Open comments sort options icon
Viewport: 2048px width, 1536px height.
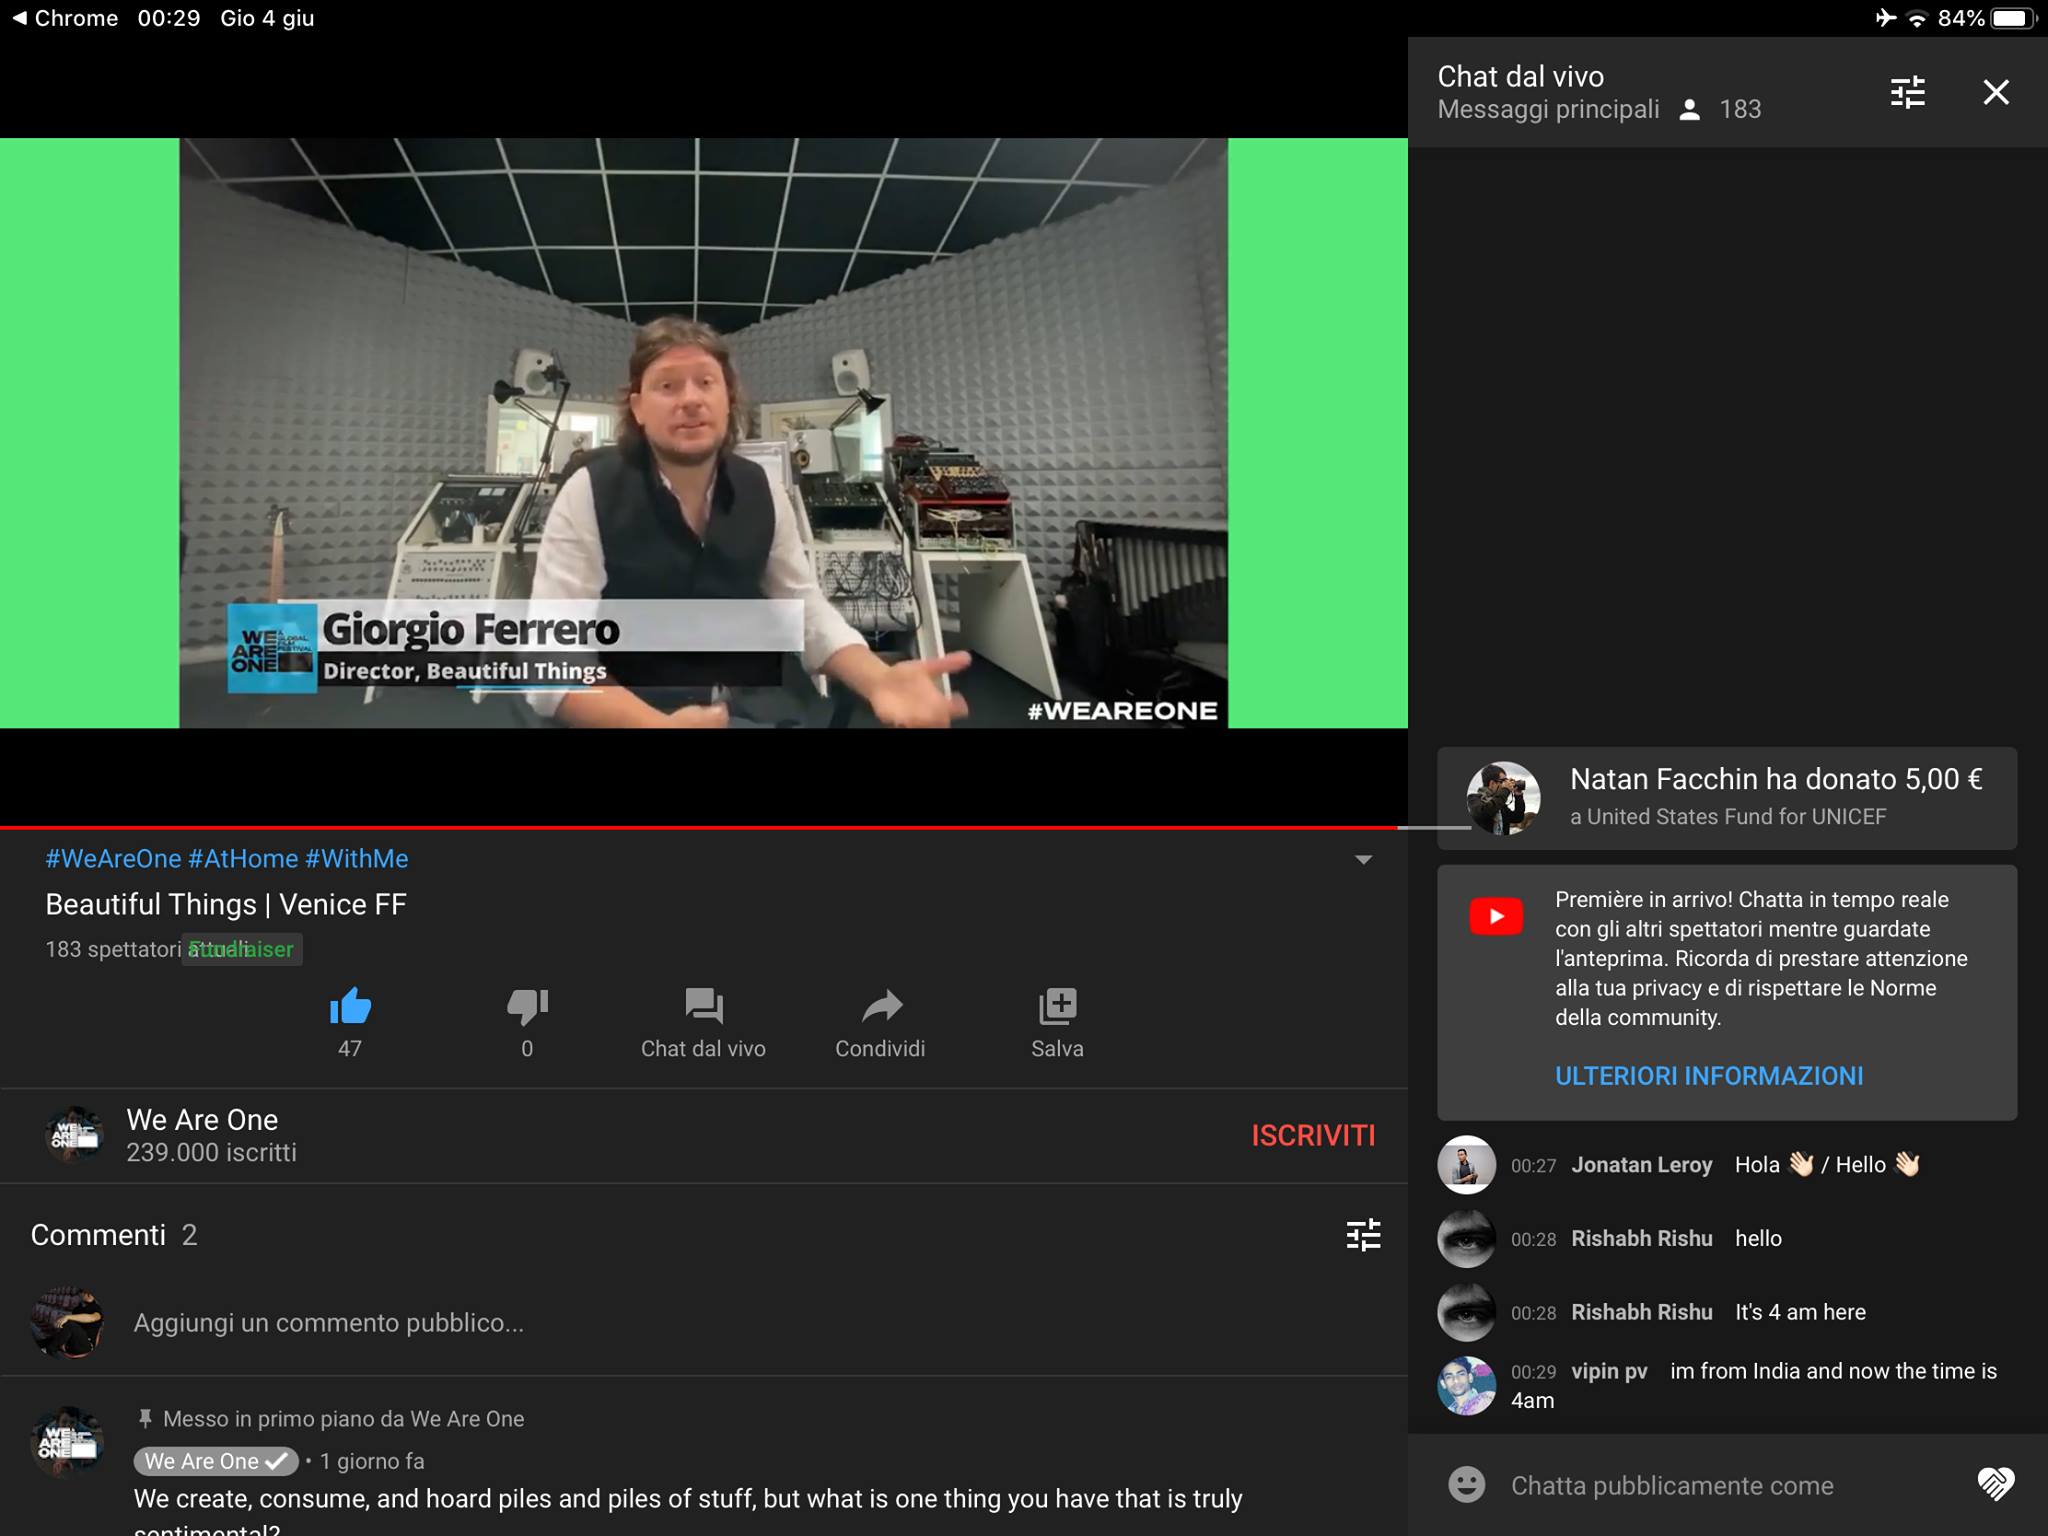[1363, 1235]
